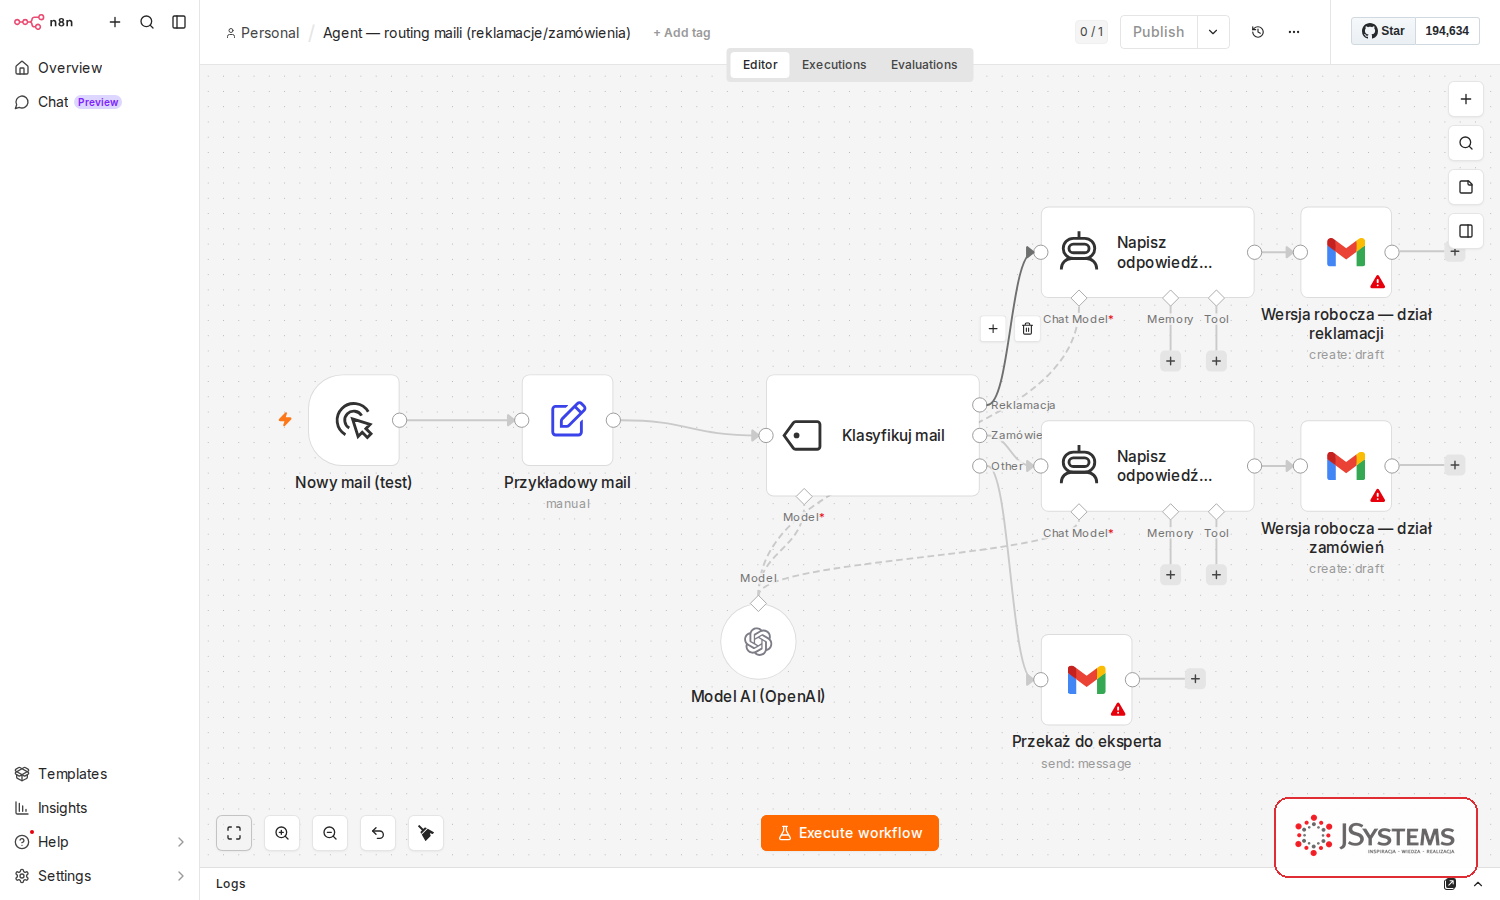Screen dimensions: 1500x900
Task: Toggle the right focus panel icon
Action: pos(1466,231)
